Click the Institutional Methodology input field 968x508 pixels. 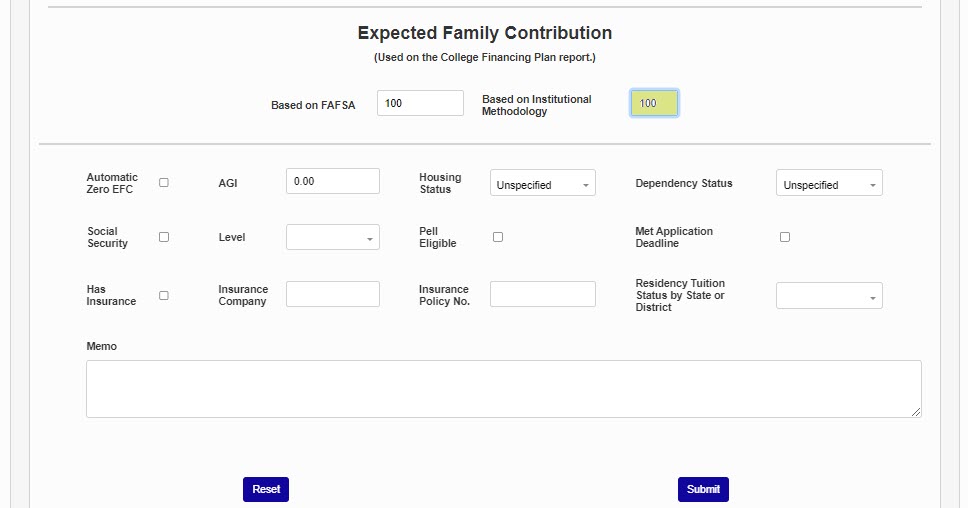[654, 103]
